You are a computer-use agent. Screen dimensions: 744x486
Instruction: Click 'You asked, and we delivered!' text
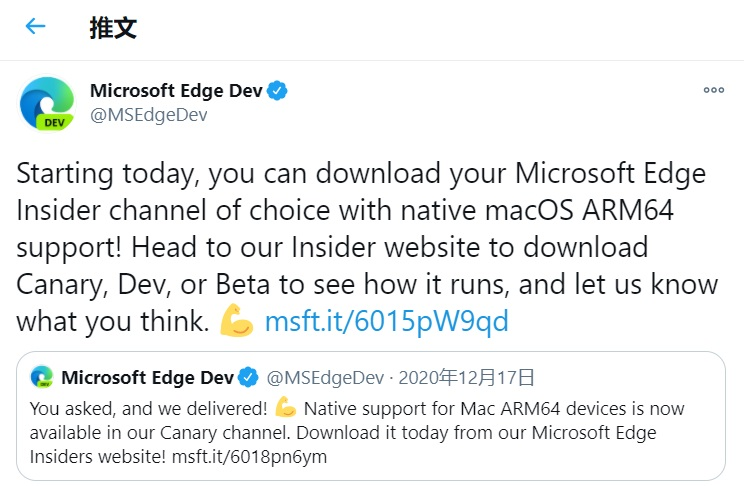[x=148, y=408]
